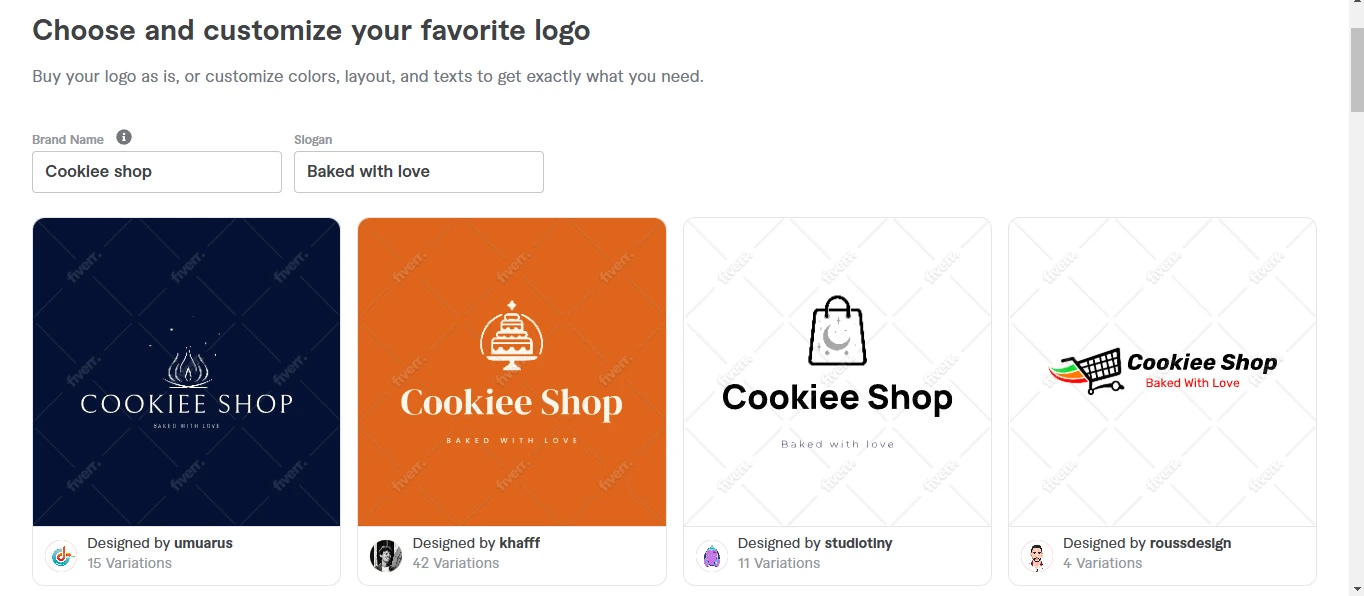Click the cake emblem on orange logo
This screenshot has width=1364, height=596.
point(511,335)
